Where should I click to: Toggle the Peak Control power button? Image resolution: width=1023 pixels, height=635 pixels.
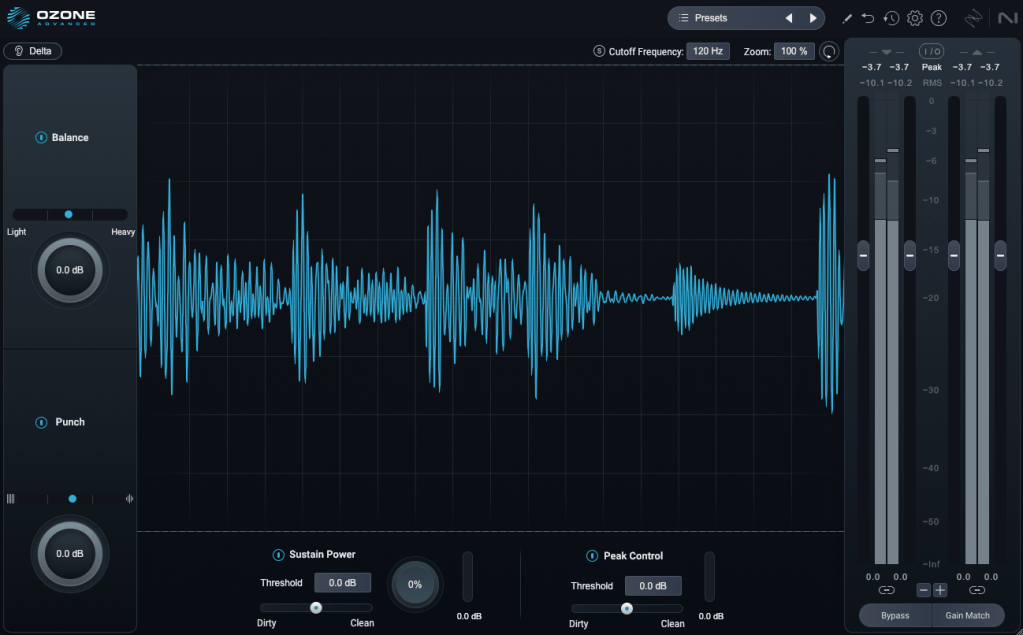coord(592,556)
